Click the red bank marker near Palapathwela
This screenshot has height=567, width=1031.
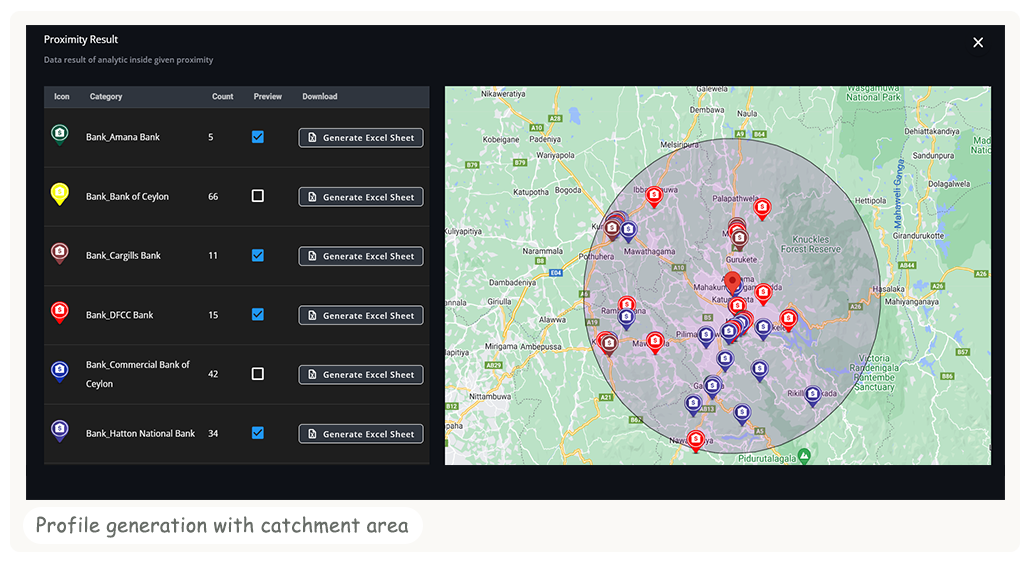[762, 209]
